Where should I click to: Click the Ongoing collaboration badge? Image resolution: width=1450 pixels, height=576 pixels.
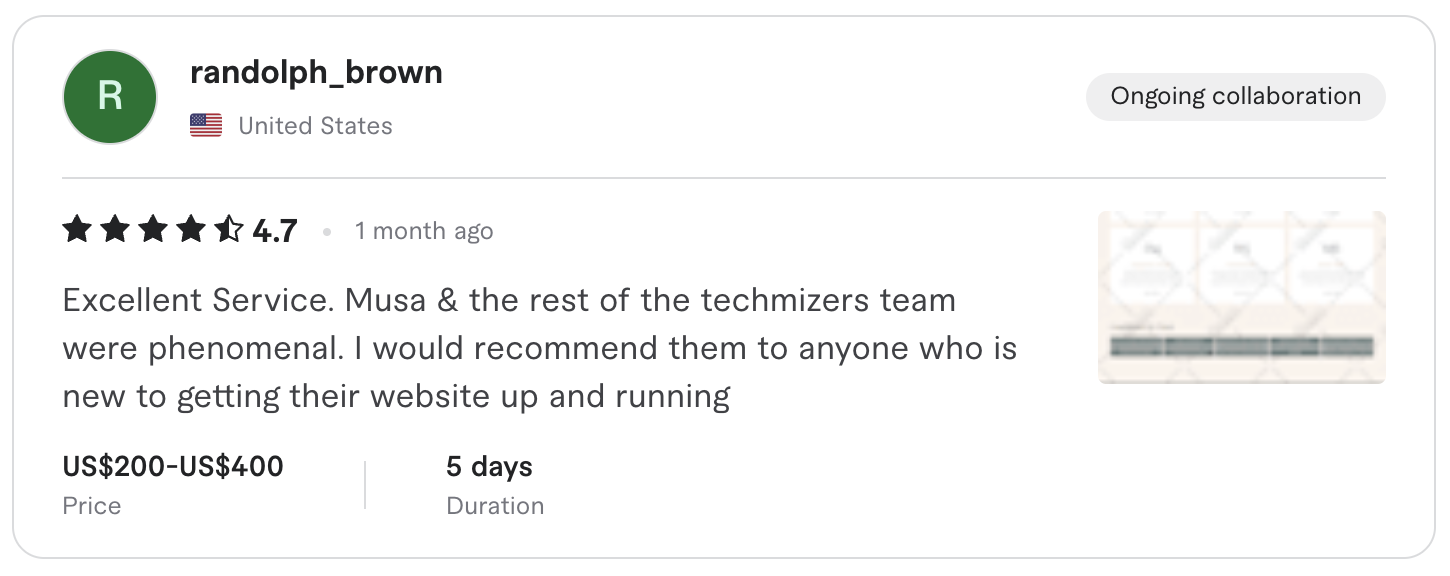1236,96
